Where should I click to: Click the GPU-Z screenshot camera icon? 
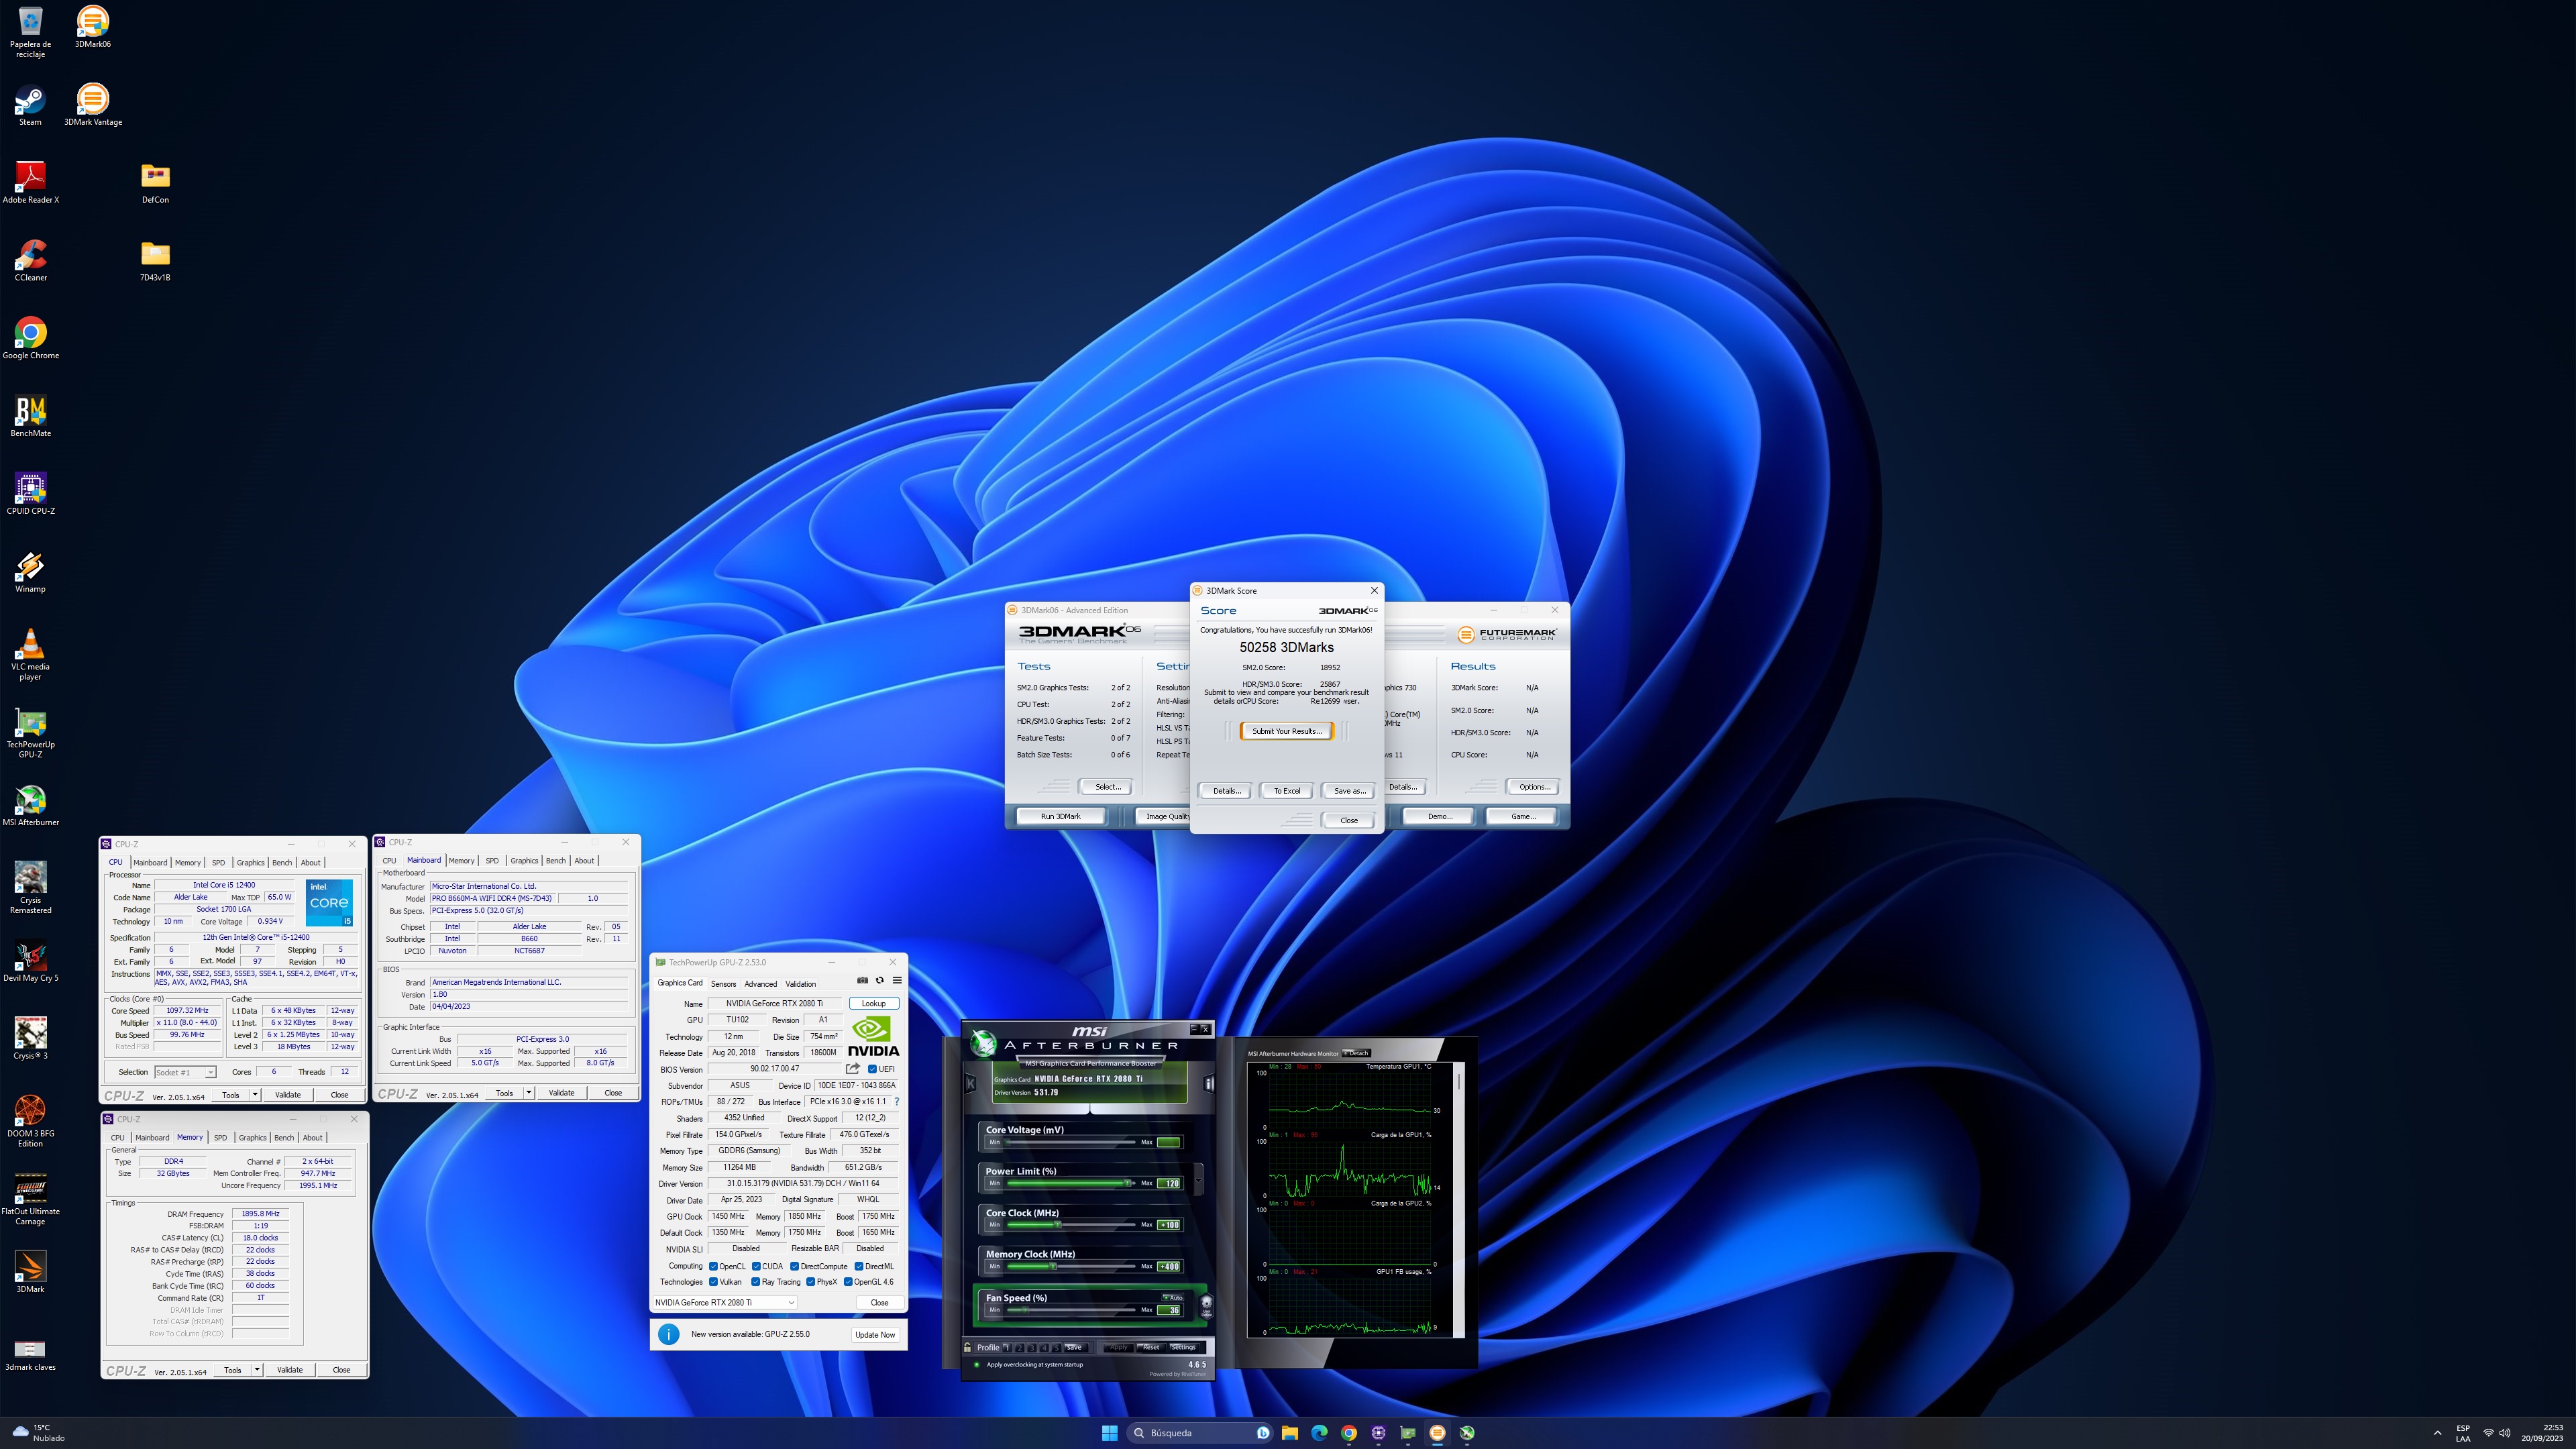point(862,980)
